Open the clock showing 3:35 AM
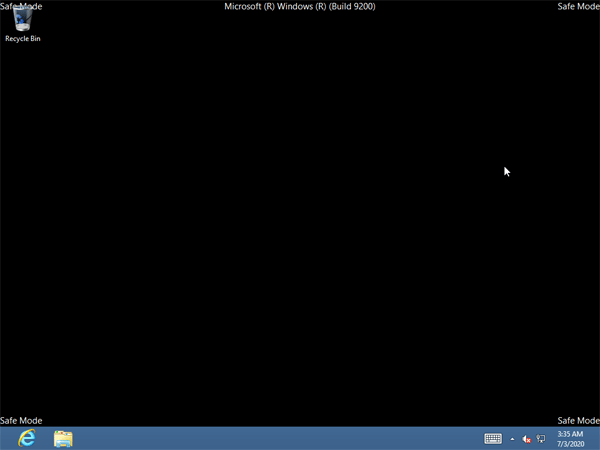The image size is (600, 450). coord(571,439)
